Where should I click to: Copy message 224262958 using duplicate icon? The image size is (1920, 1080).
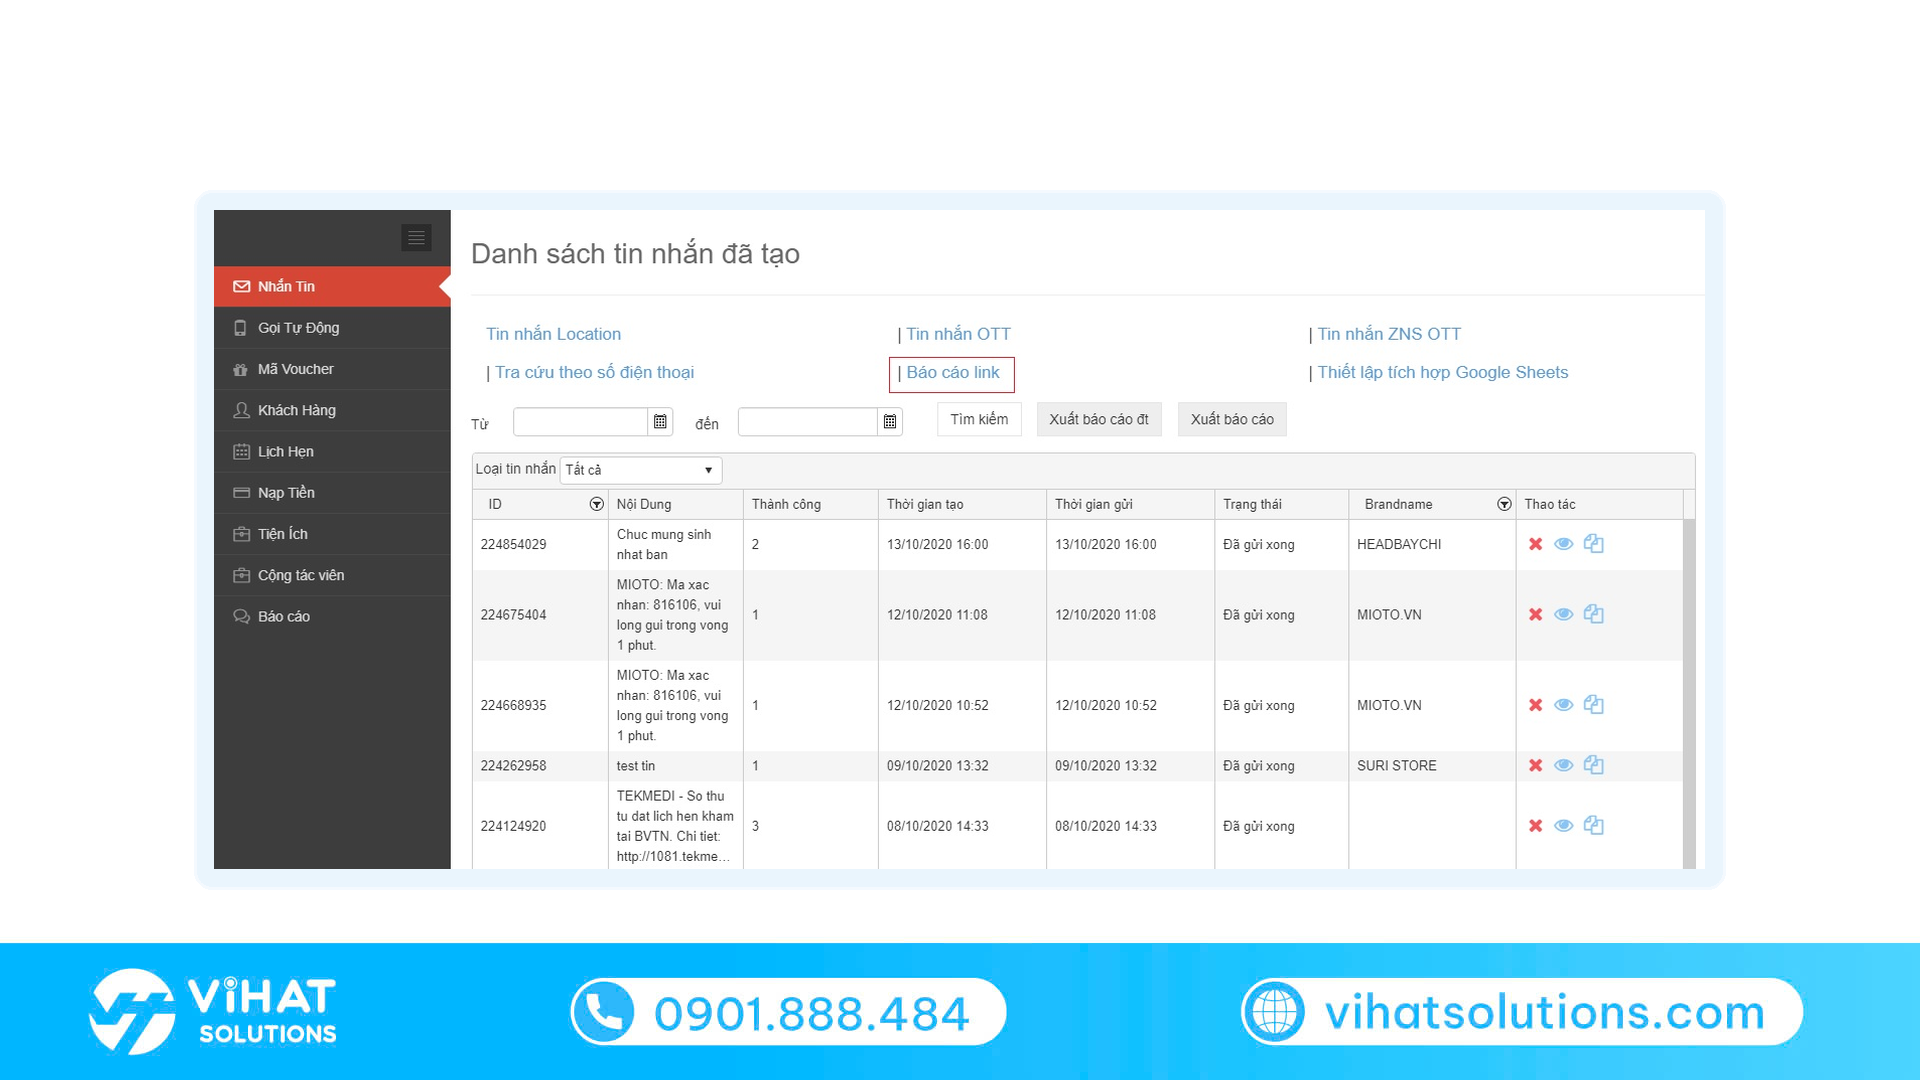[x=1594, y=765]
